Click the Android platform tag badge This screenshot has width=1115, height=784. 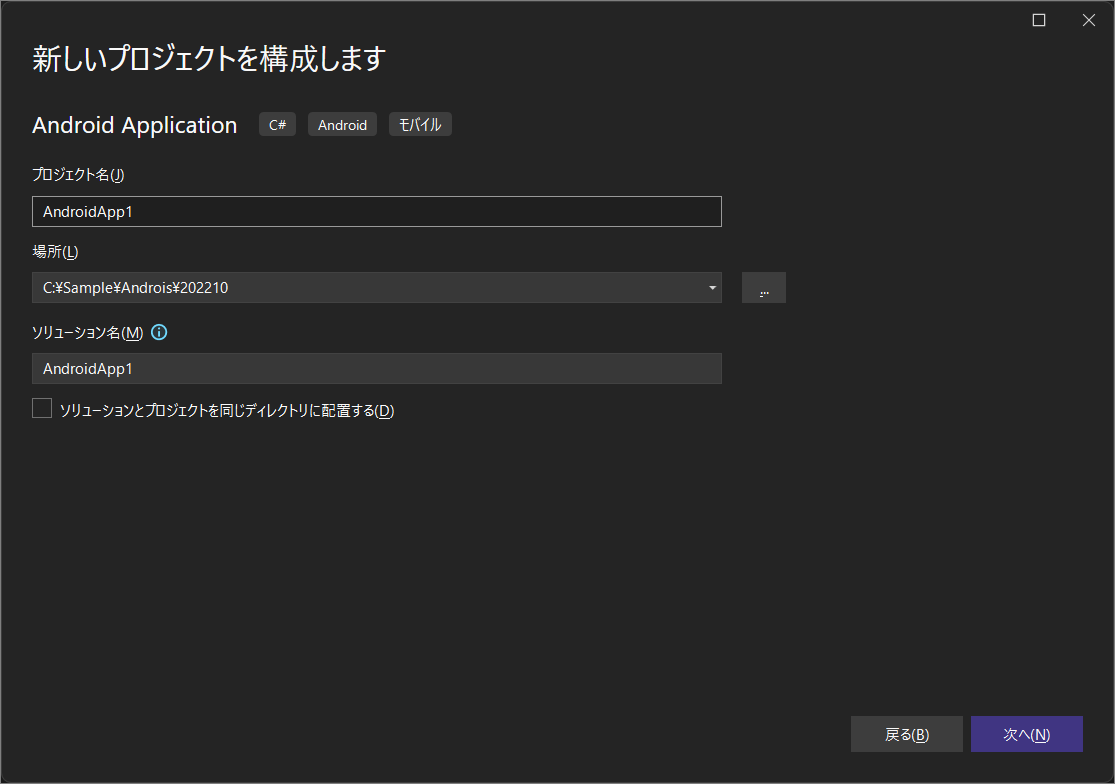point(342,124)
